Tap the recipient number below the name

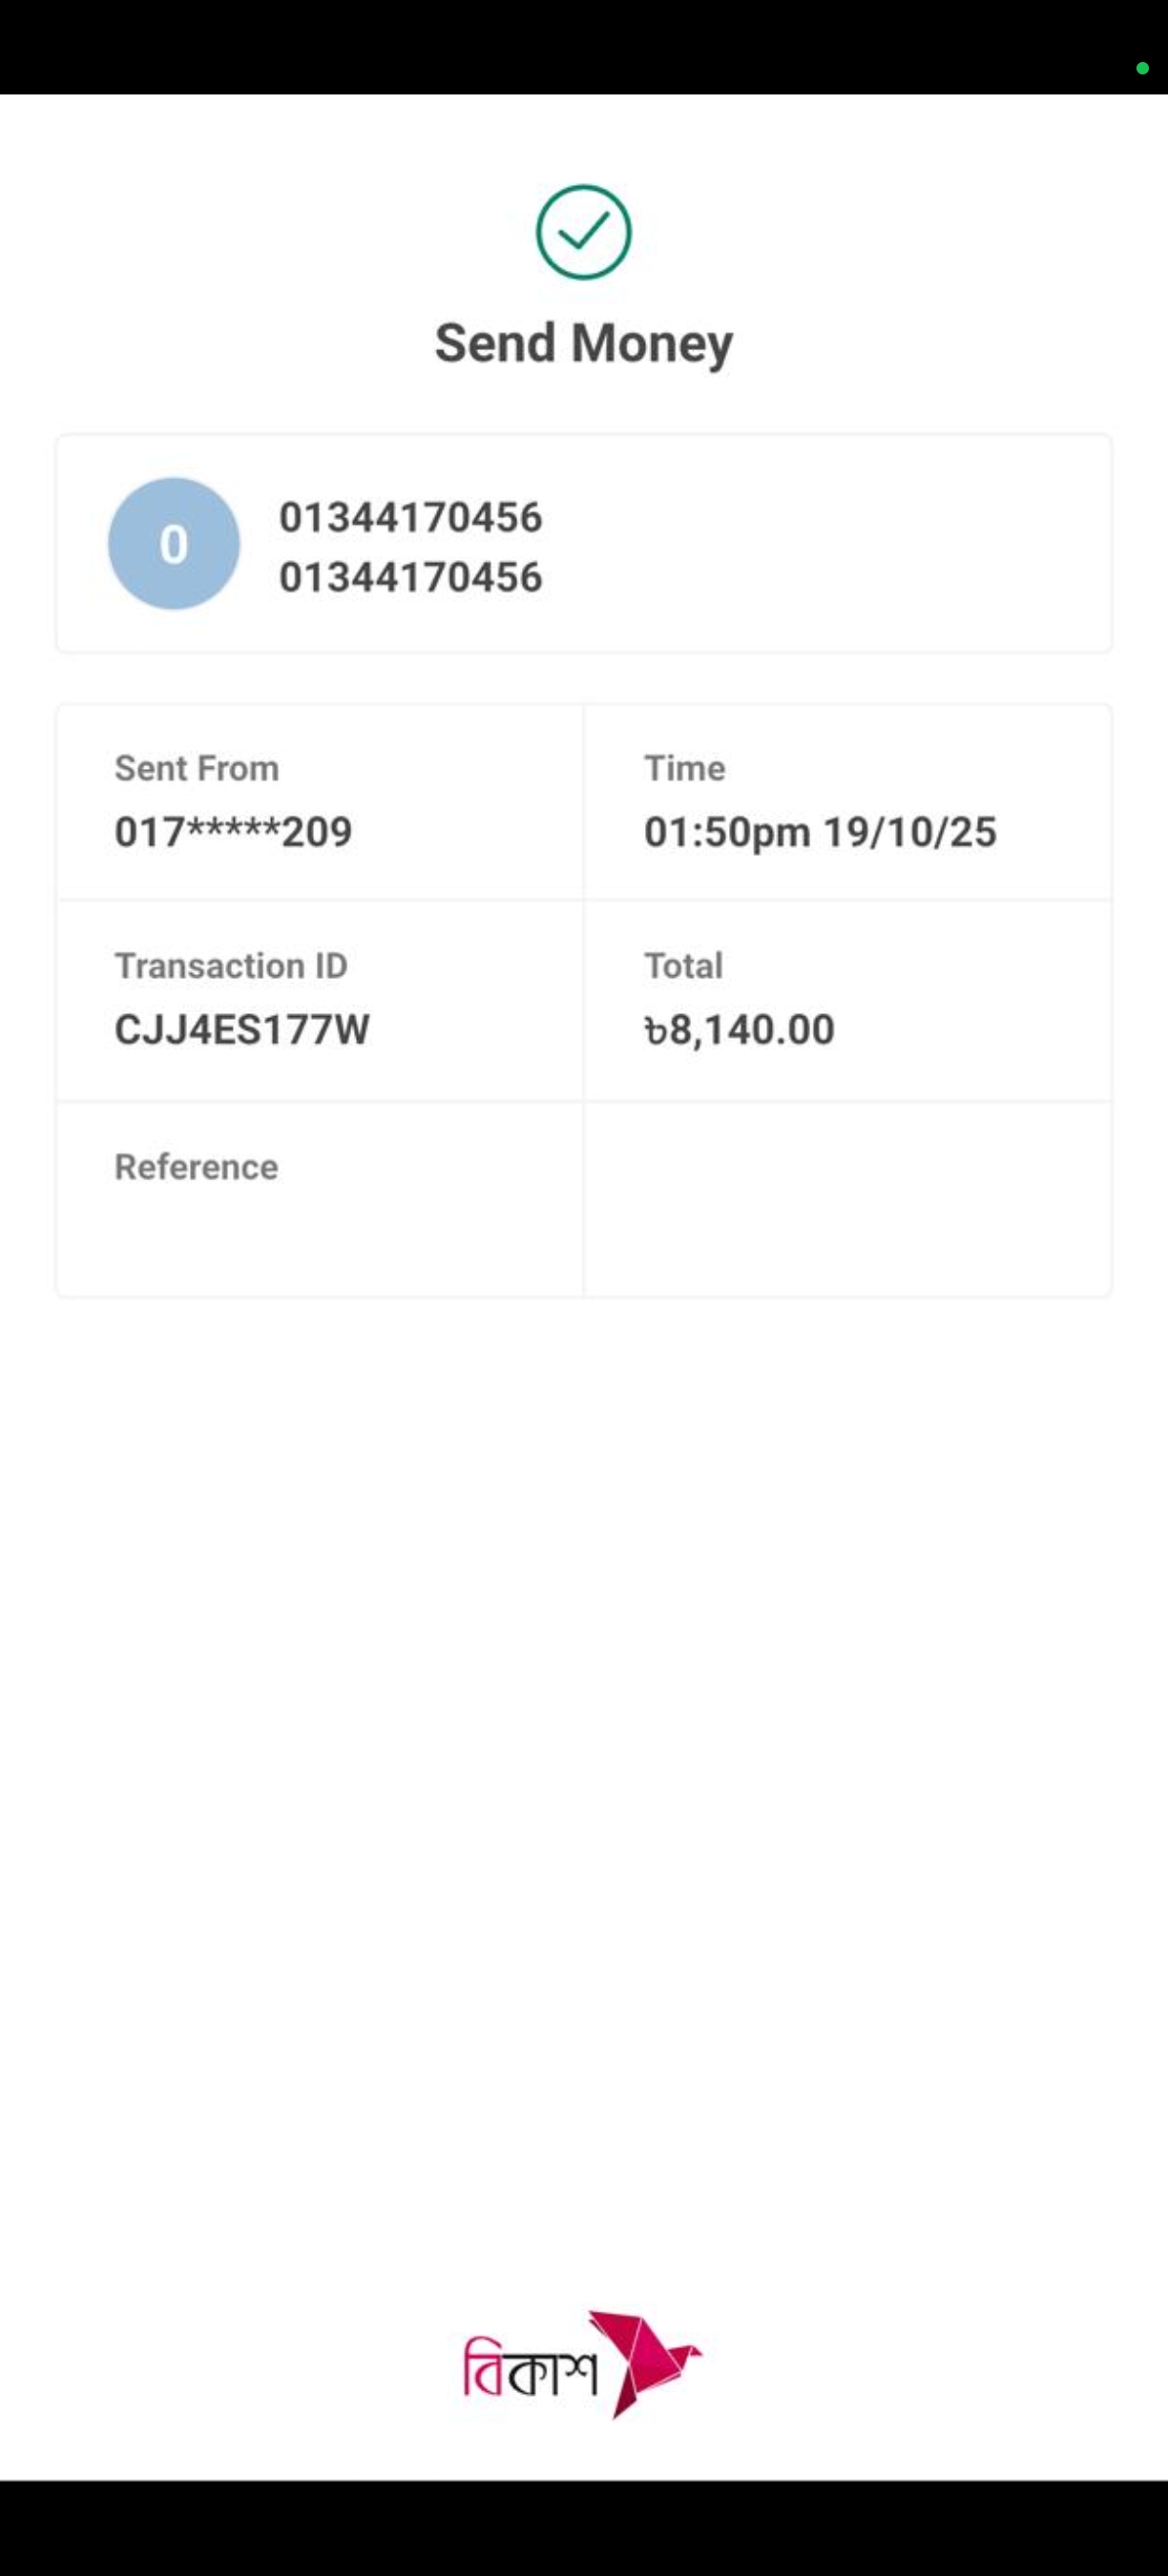pyautogui.click(x=410, y=577)
